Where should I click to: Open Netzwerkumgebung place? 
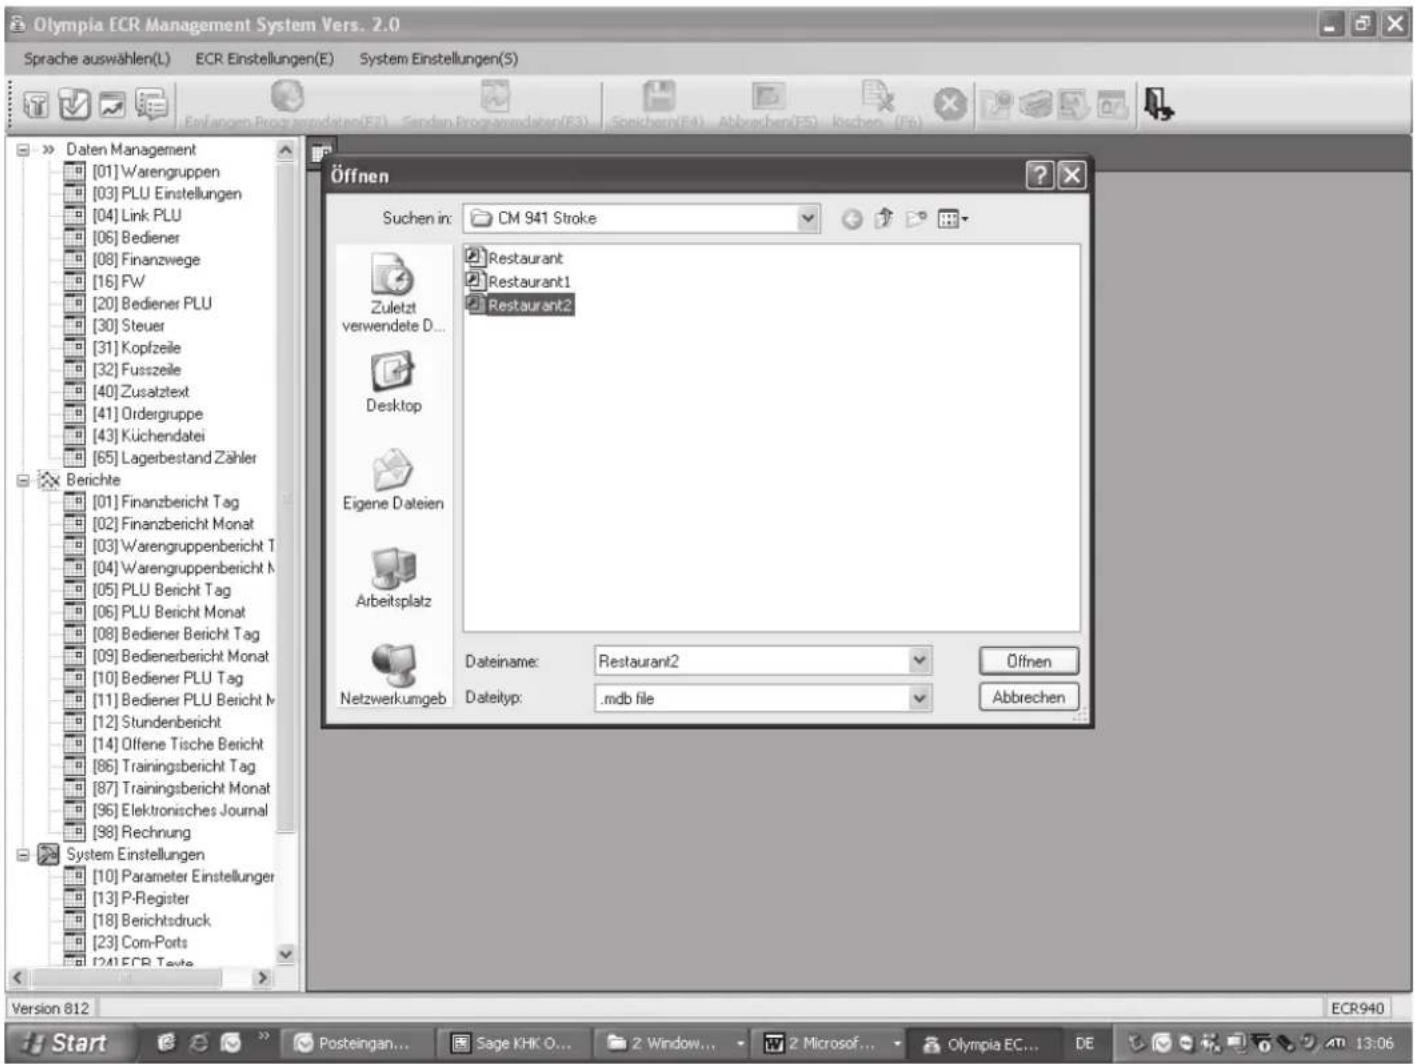(x=393, y=675)
